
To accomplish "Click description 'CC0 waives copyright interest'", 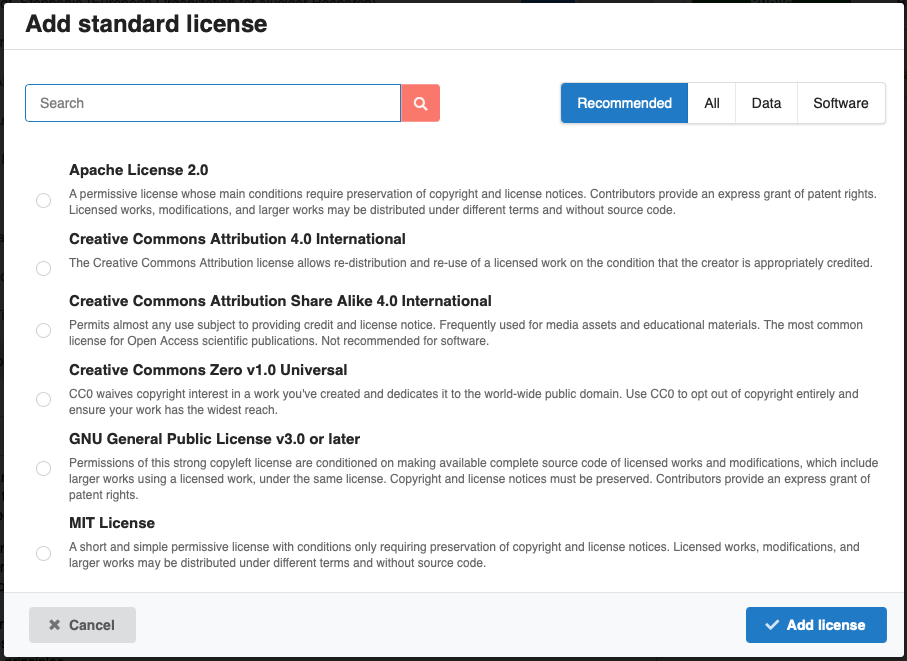I will pyautogui.click(x=463, y=402).
